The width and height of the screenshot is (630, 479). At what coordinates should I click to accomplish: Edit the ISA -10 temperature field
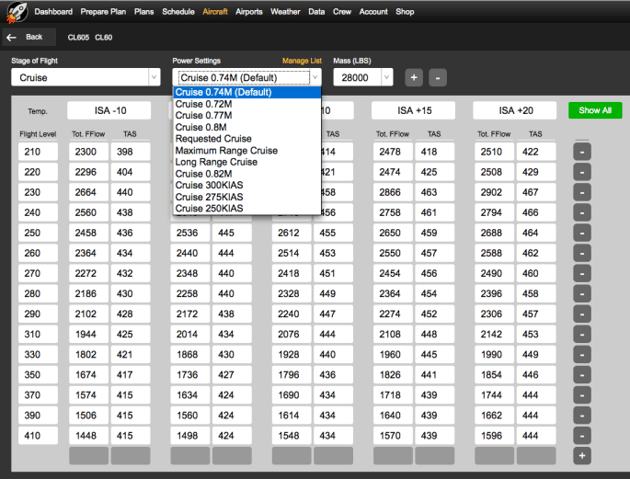pyautogui.click(x=109, y=110)
